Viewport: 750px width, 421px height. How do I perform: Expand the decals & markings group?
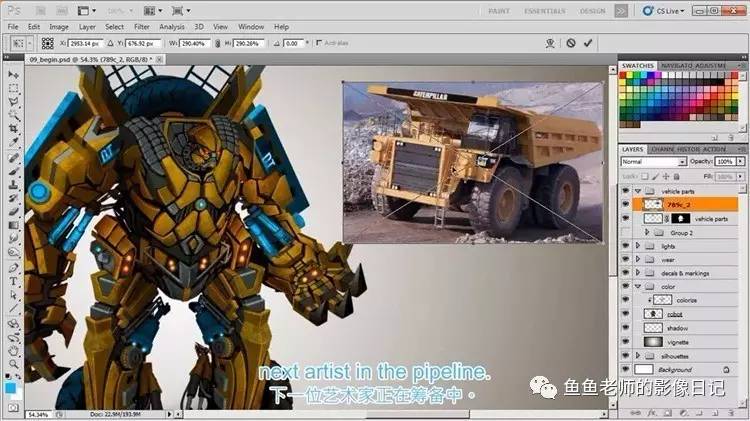[x=638, y=273]
